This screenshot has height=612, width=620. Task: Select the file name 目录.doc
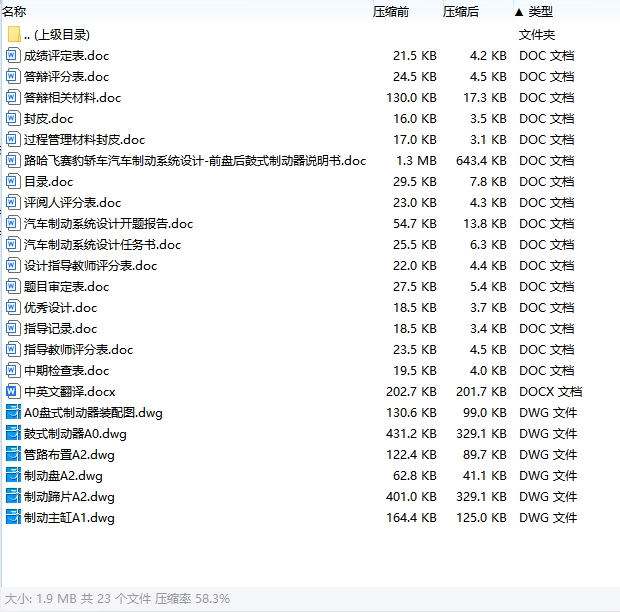pos(49,181)
